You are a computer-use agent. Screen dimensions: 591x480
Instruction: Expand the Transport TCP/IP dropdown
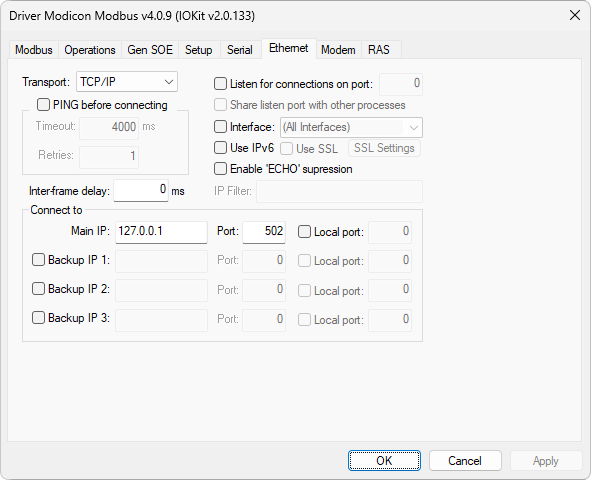click(x=127, y=82)
